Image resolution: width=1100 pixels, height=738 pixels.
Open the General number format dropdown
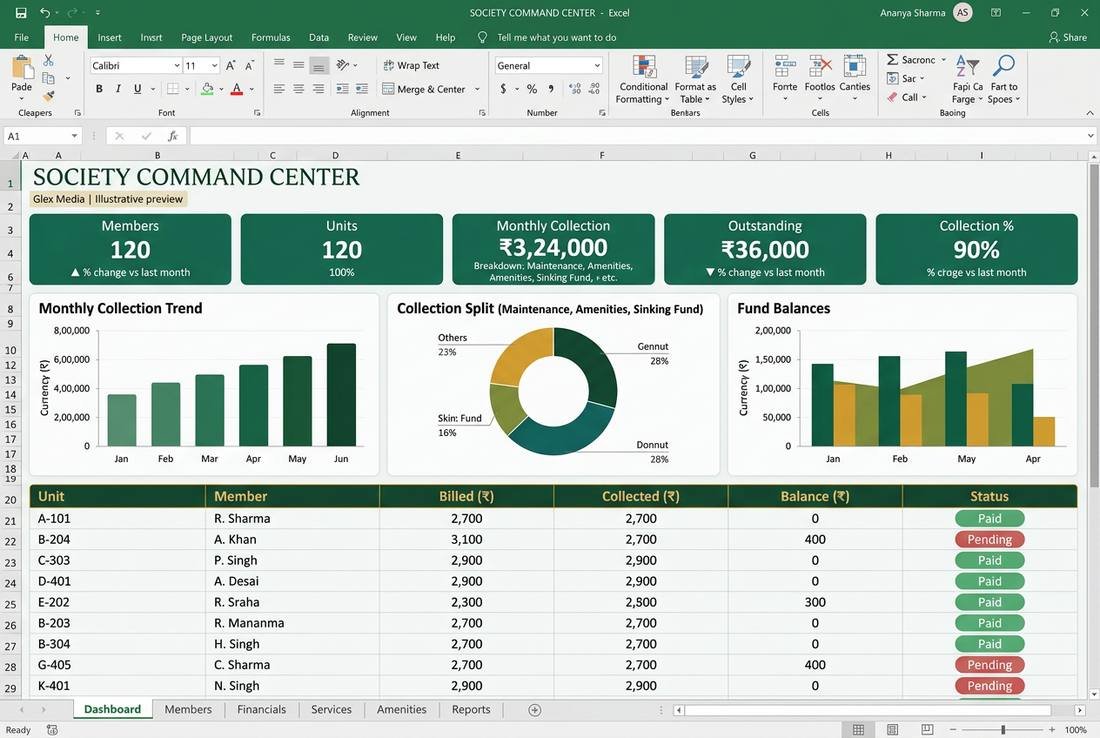tap(597, 65)
